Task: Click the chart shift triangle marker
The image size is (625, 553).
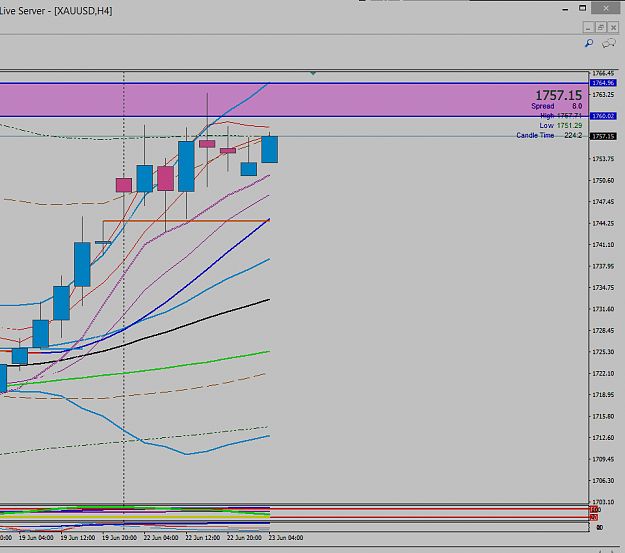Action: click(x=313, y=73)
